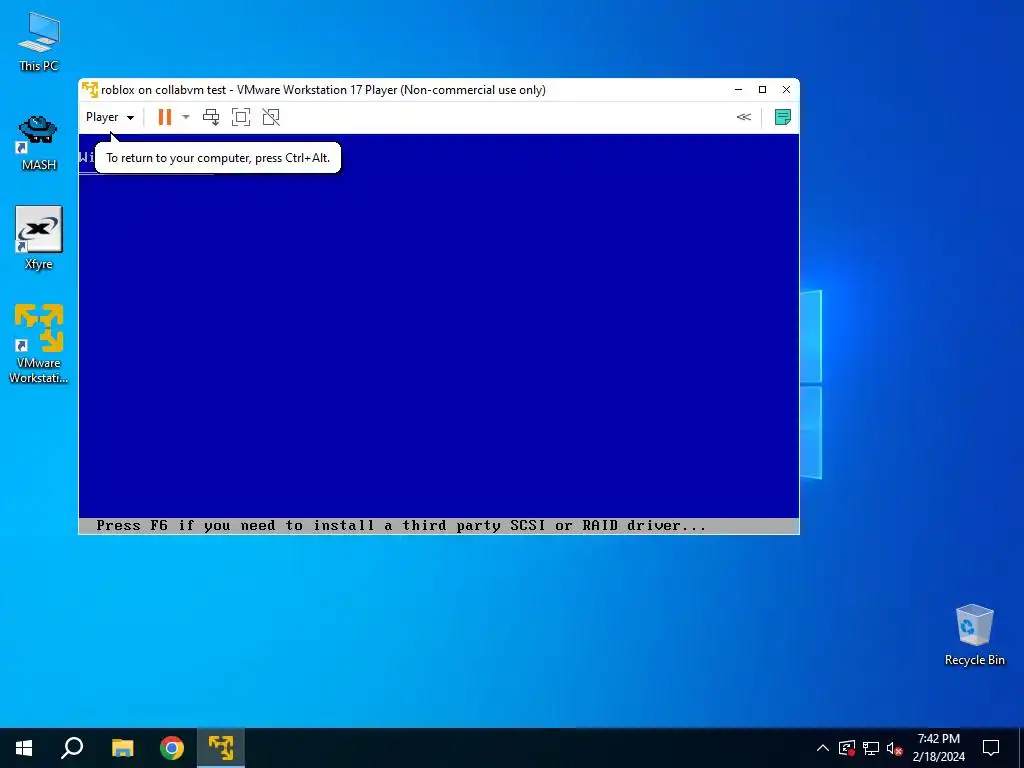The image size is (1024, 768).
Task: Select the This PC desktop icon
Action: pos(39,42)
